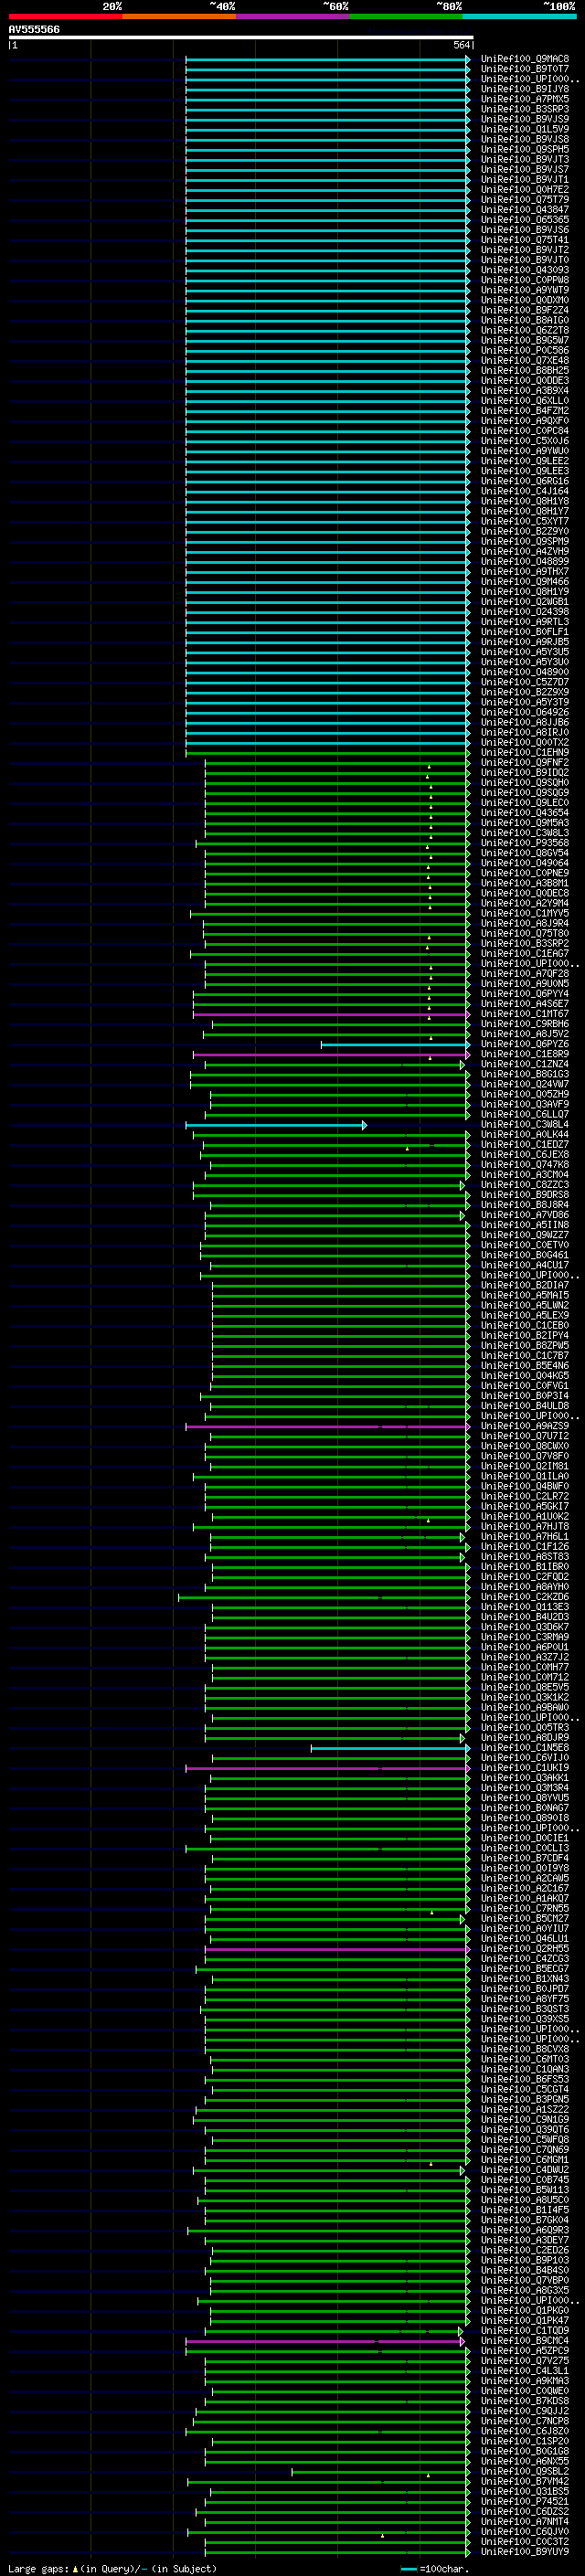This screenshot has width=585, height=2576.
Task: Click the green alignment bar for B9YUY9
Action: pos(337,2552)
